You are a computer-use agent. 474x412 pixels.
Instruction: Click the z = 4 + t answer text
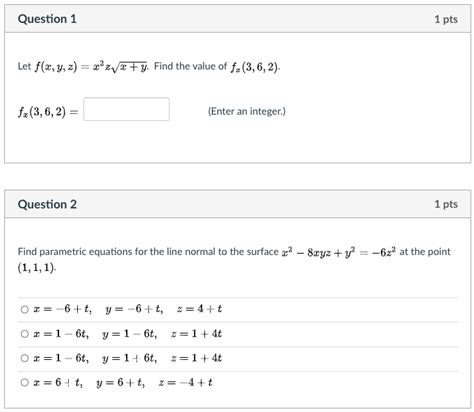click(199, 309)
